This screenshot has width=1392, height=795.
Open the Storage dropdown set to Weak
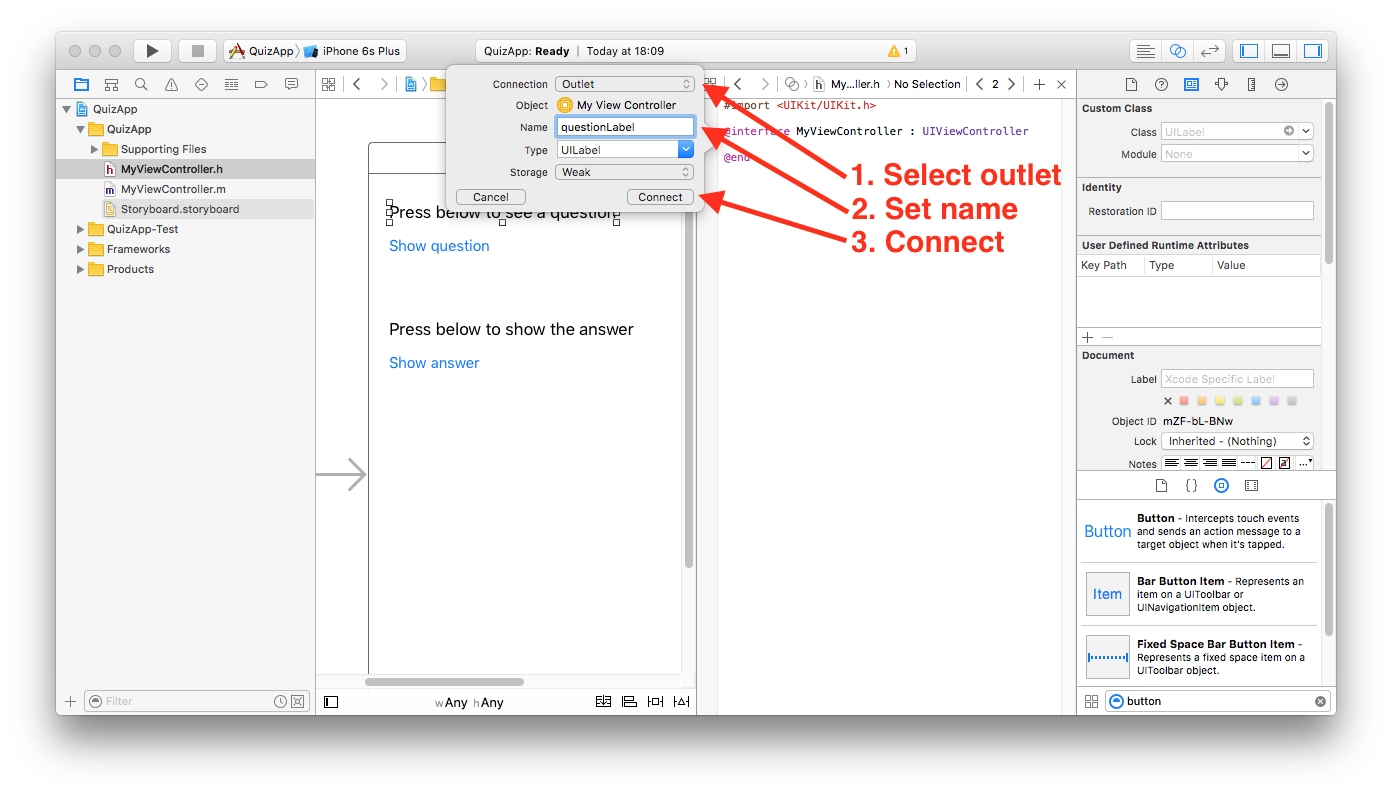[x=625, y=172]
